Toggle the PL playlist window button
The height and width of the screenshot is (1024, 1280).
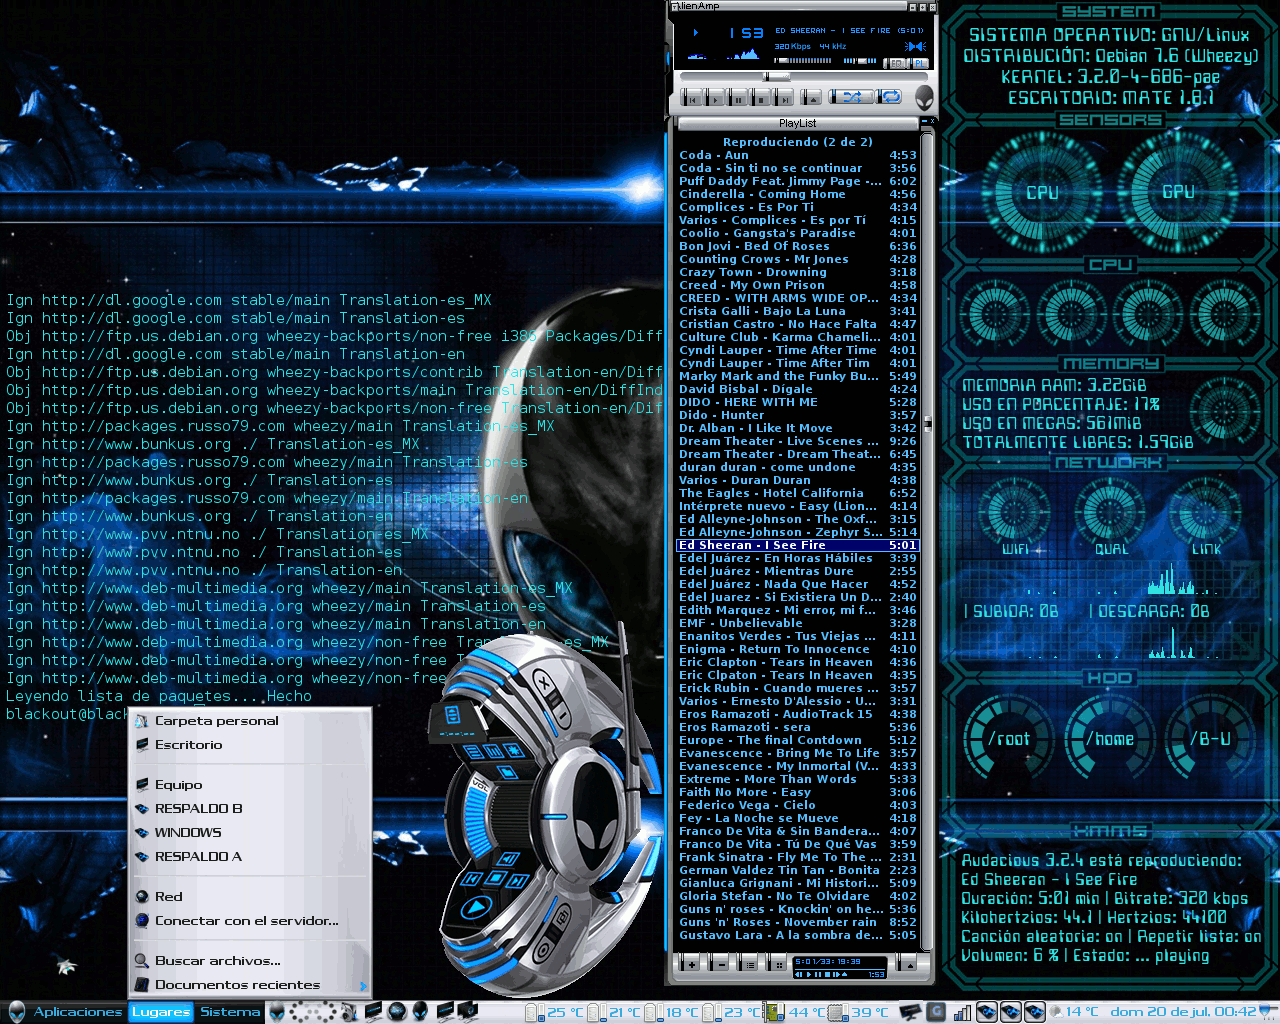(920, 62)
